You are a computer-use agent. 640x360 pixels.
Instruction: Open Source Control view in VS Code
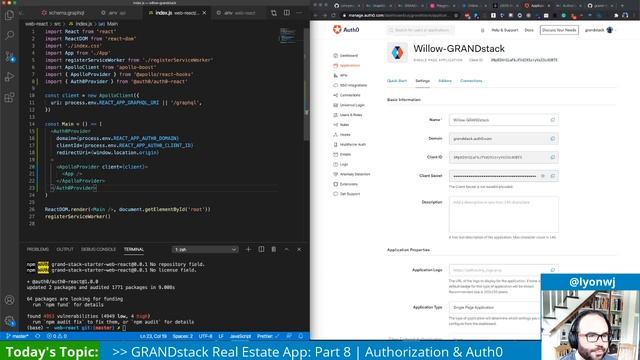tap(9, 56)
